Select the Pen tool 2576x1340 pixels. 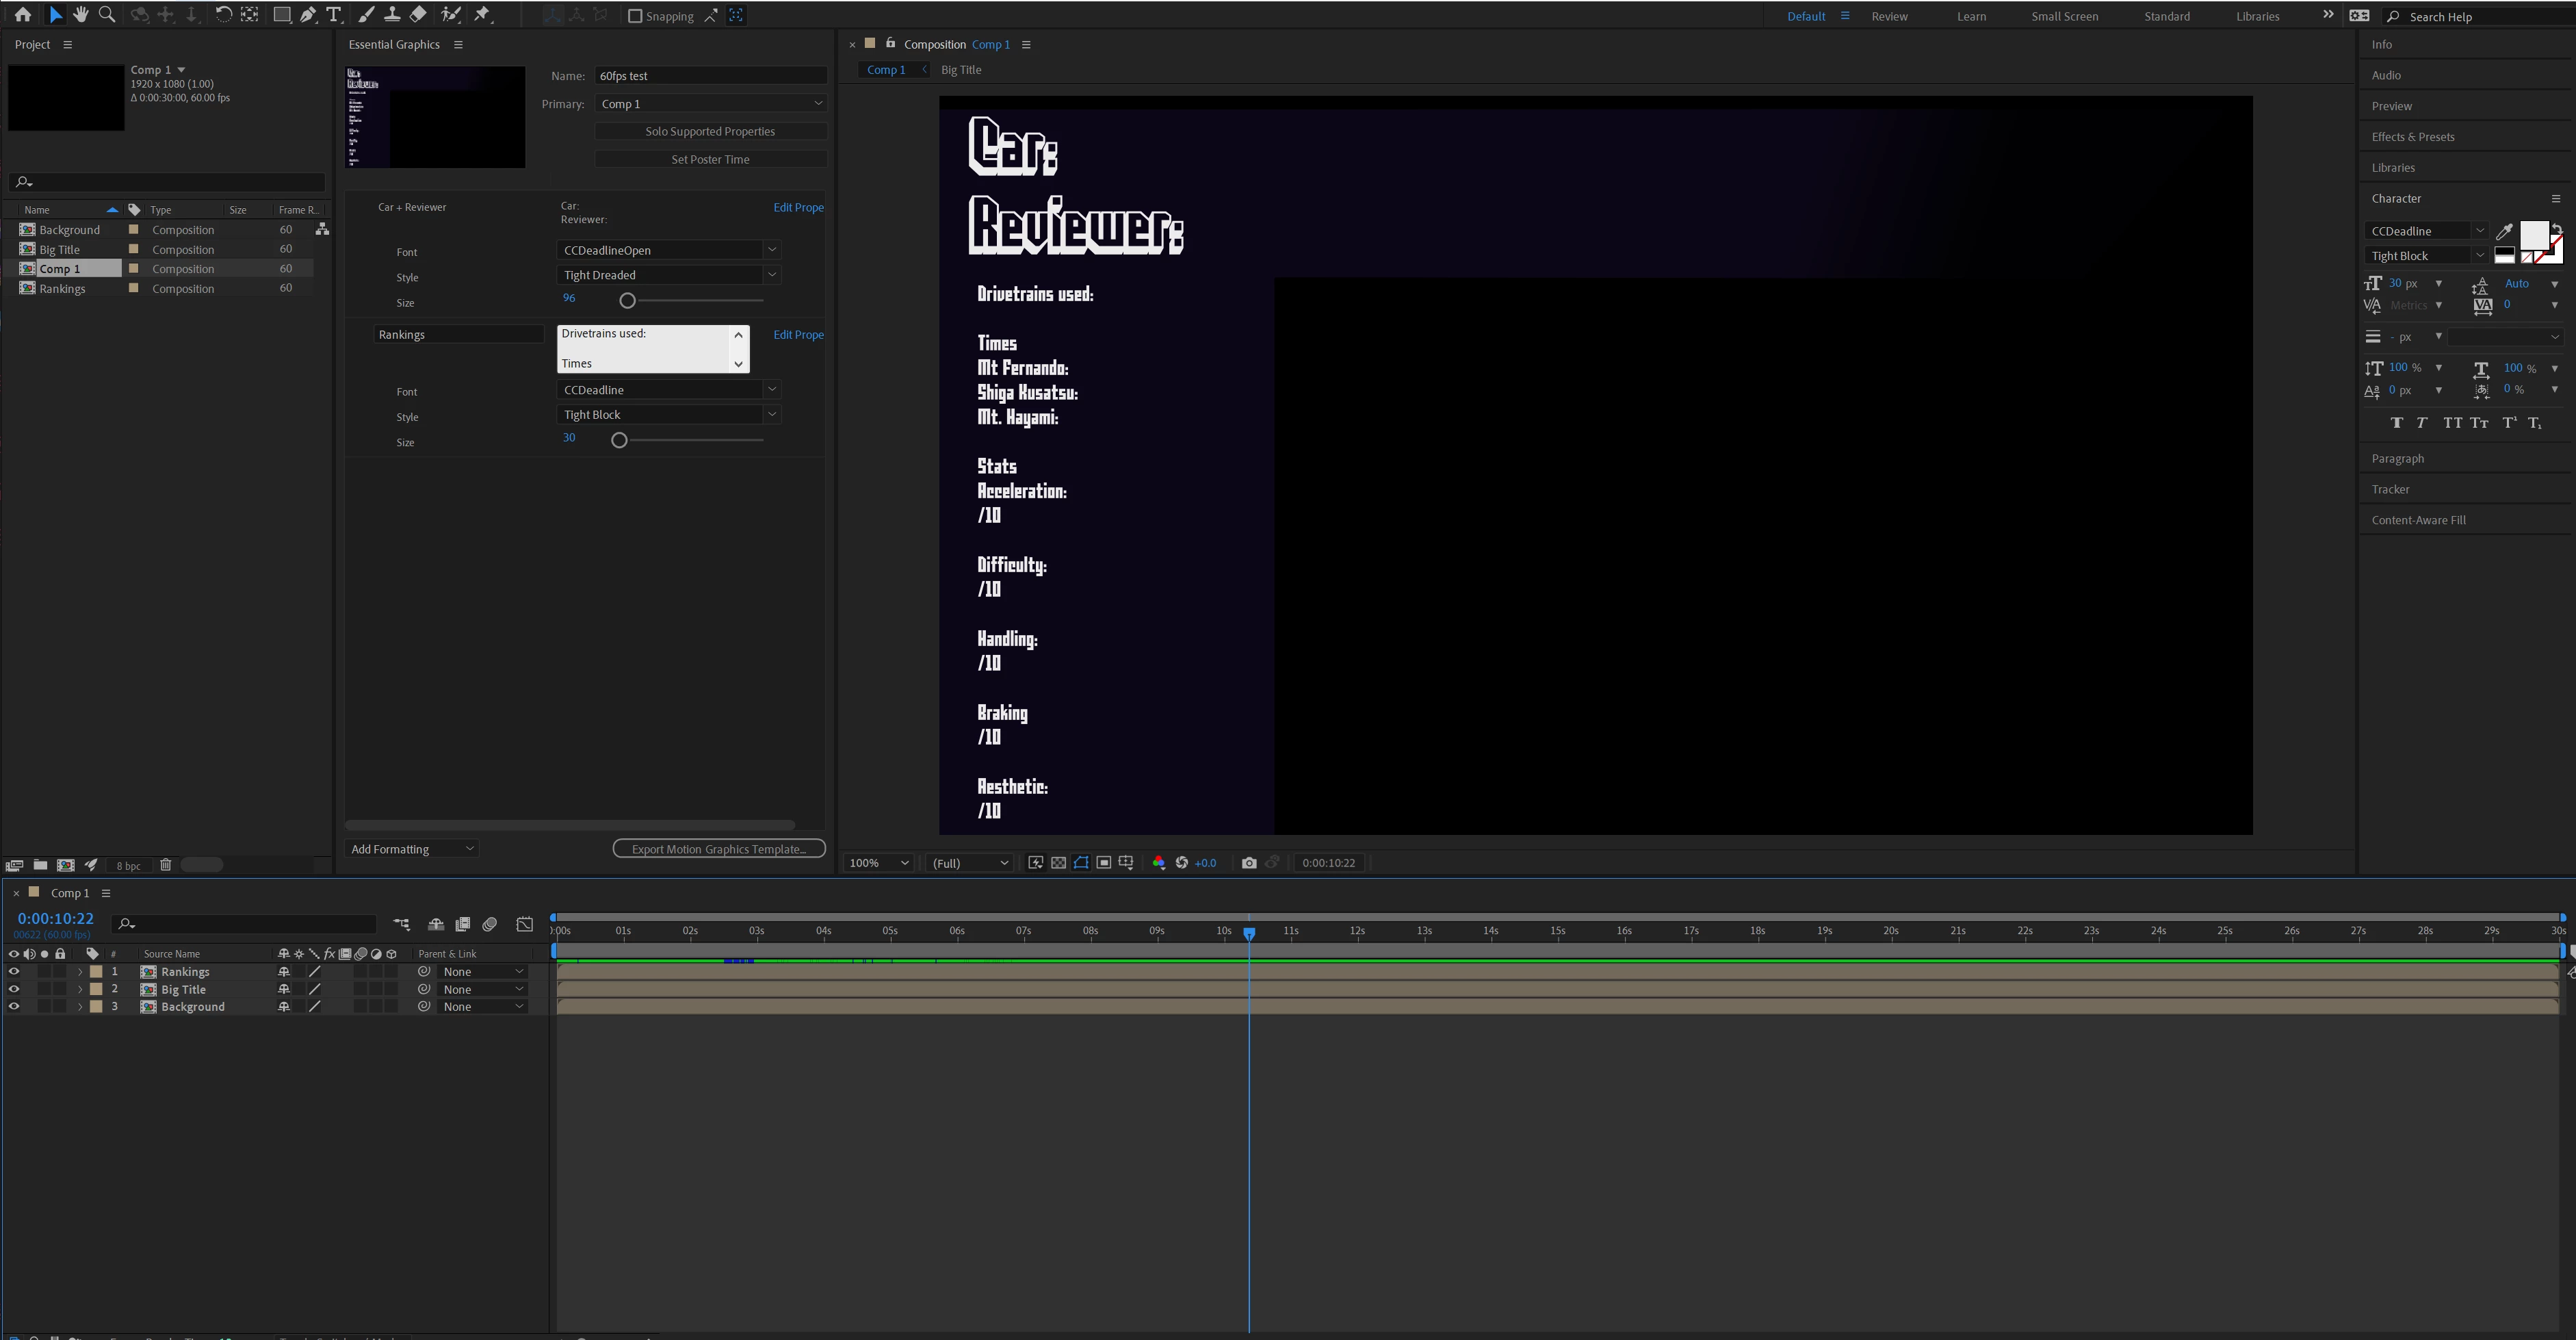click(x=309, y=15)
